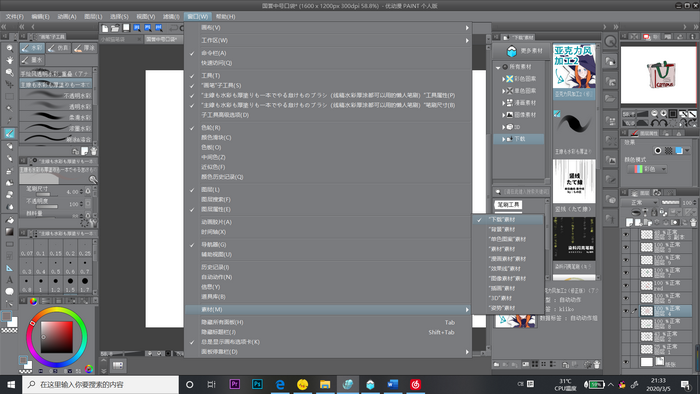
Task: Toggle visibility of layer 图层 5
Action: 626,298
